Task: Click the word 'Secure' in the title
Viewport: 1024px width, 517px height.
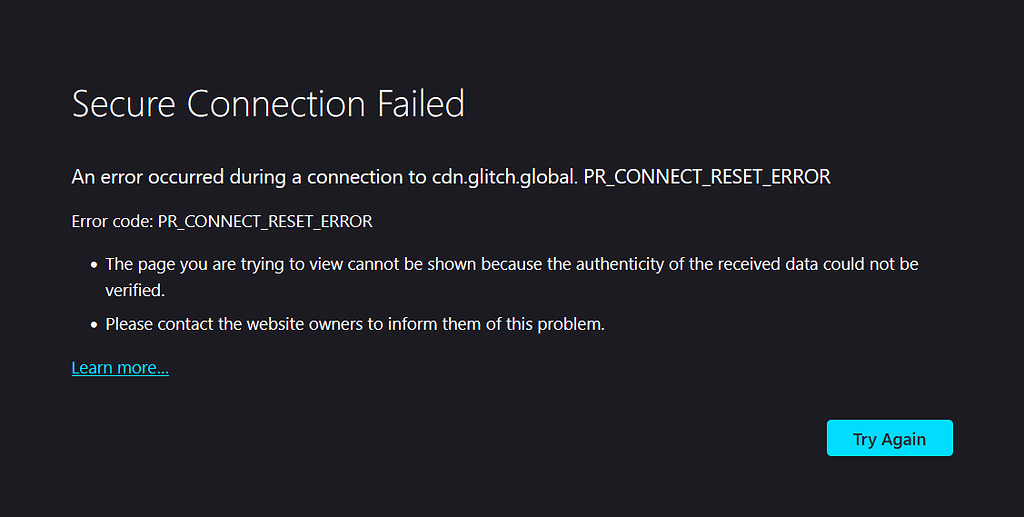Action: [124, 104]
